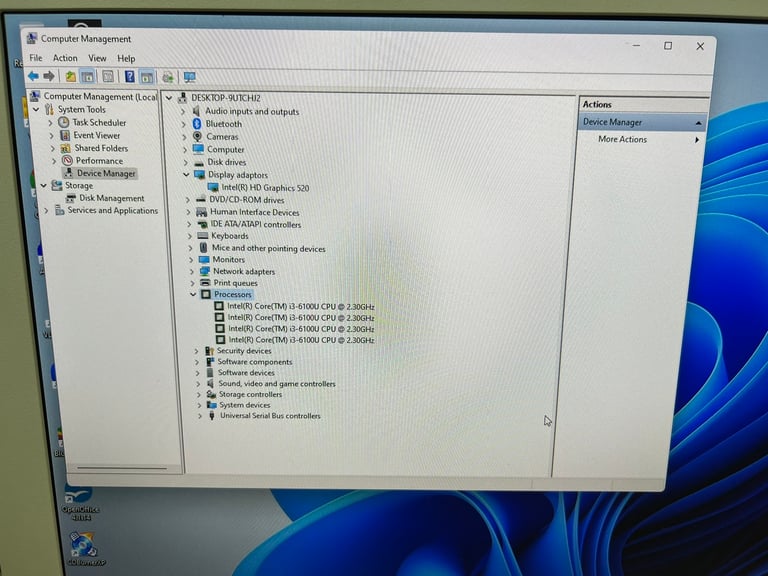Select Device Manager in left tree
768x576 pixels.
[x=106, y=173]
